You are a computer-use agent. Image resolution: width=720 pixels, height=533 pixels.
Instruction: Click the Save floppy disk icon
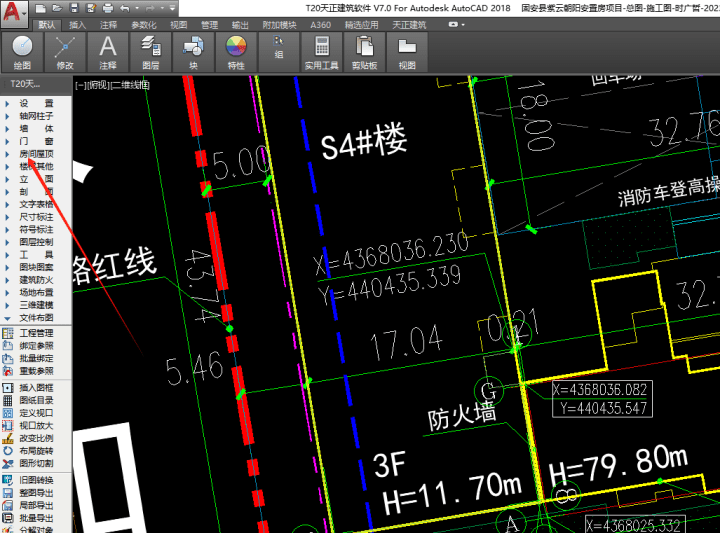[74, 8]
